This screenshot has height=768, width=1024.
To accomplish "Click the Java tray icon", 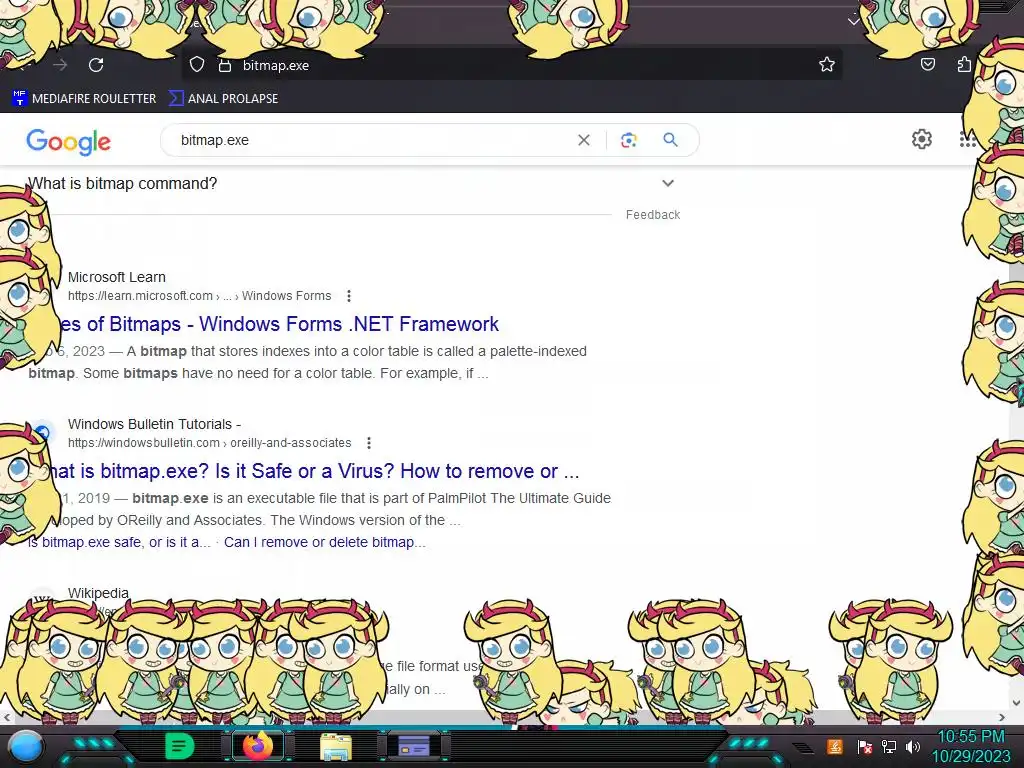I will [834, 746].
